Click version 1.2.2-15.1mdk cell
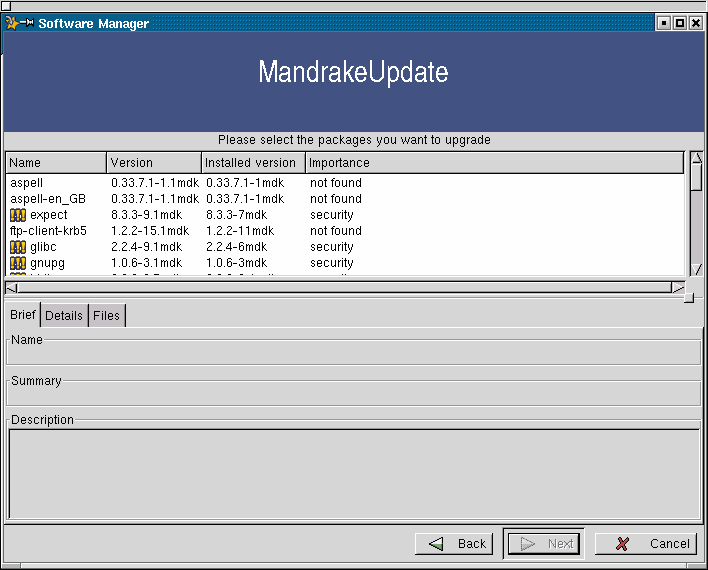Viewport: 708px width, 570px height. pos(150,231)
